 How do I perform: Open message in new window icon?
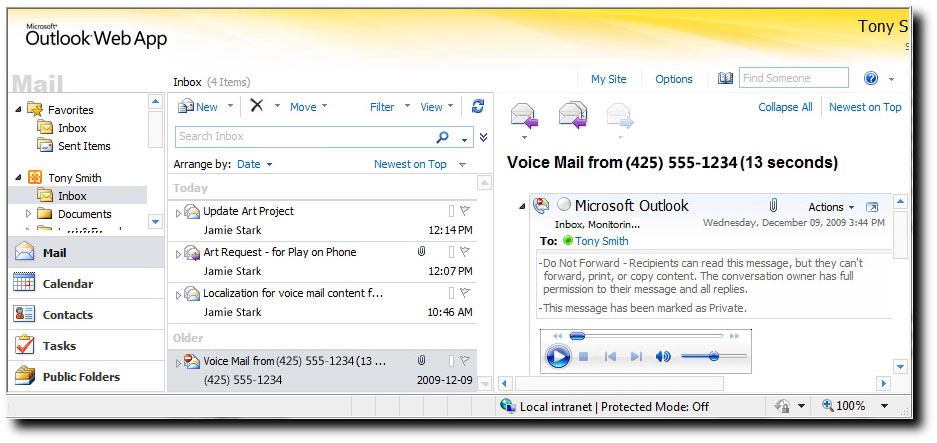coord(872,207)
